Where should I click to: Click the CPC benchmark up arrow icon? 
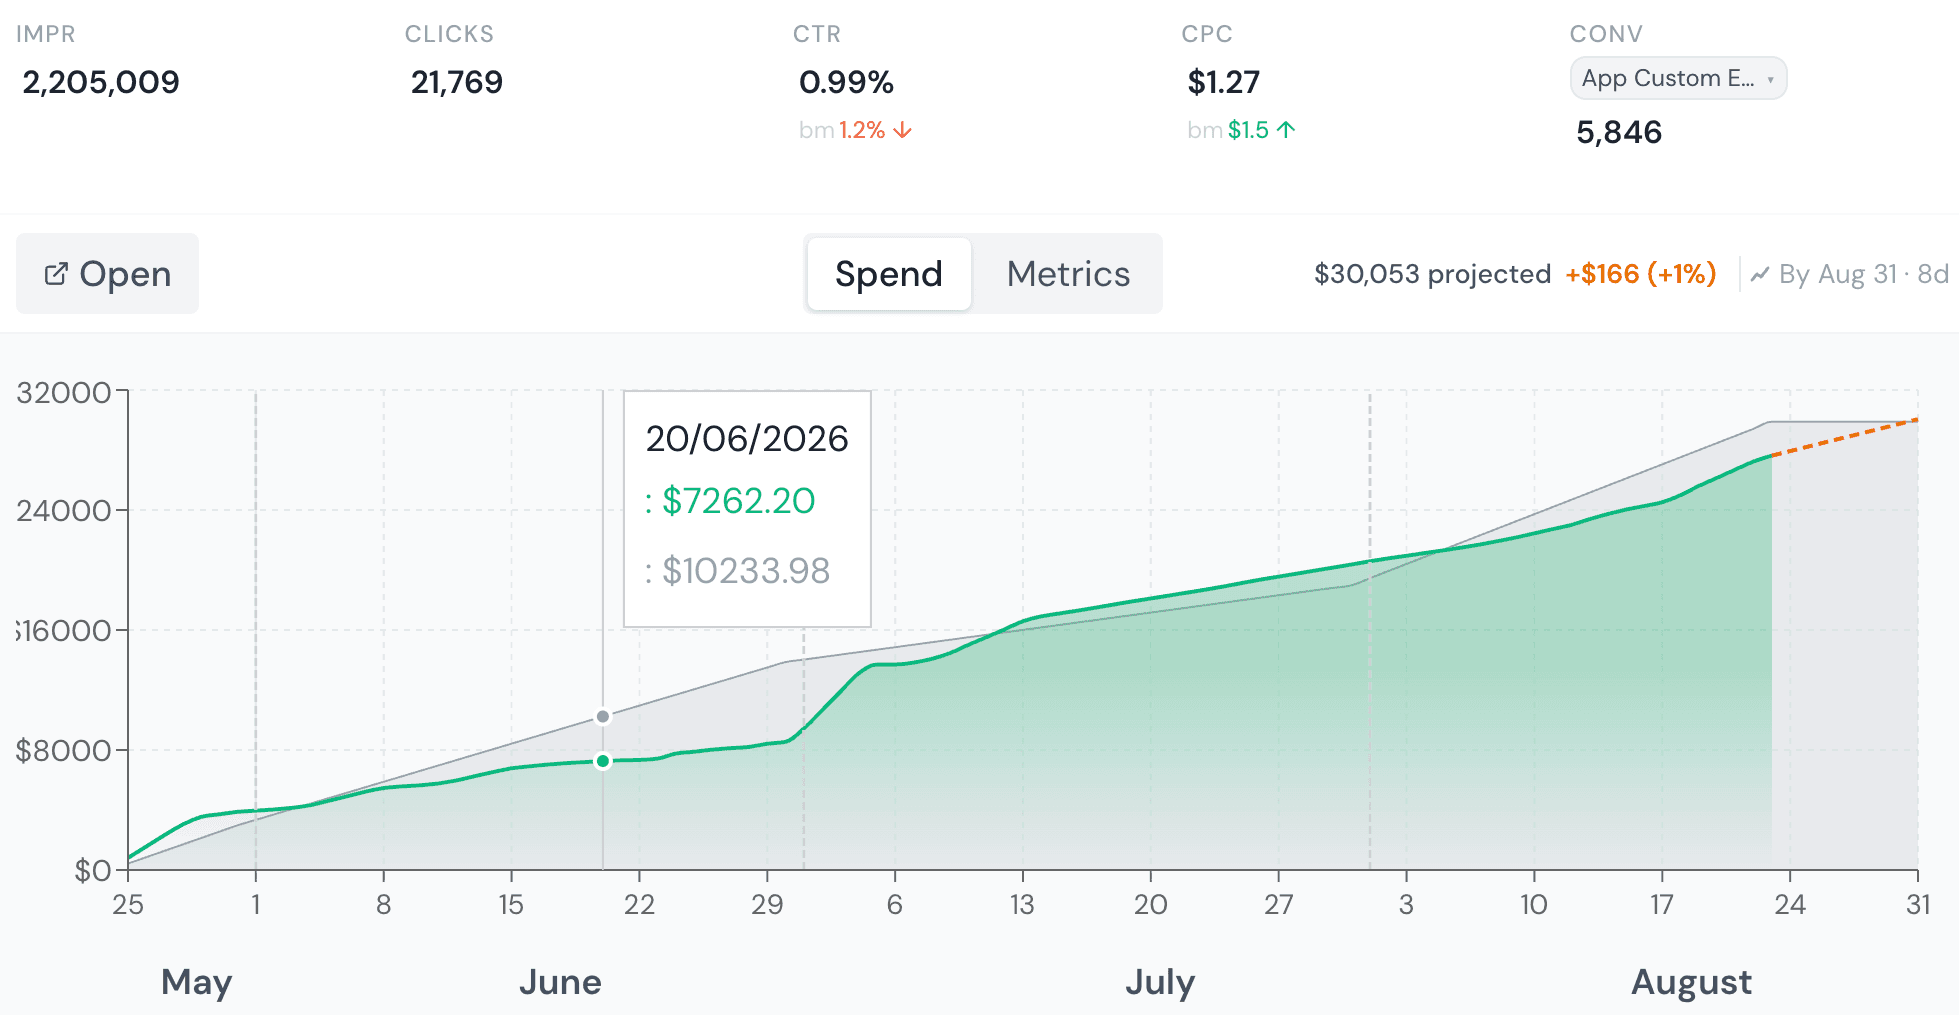[1286, 130]
